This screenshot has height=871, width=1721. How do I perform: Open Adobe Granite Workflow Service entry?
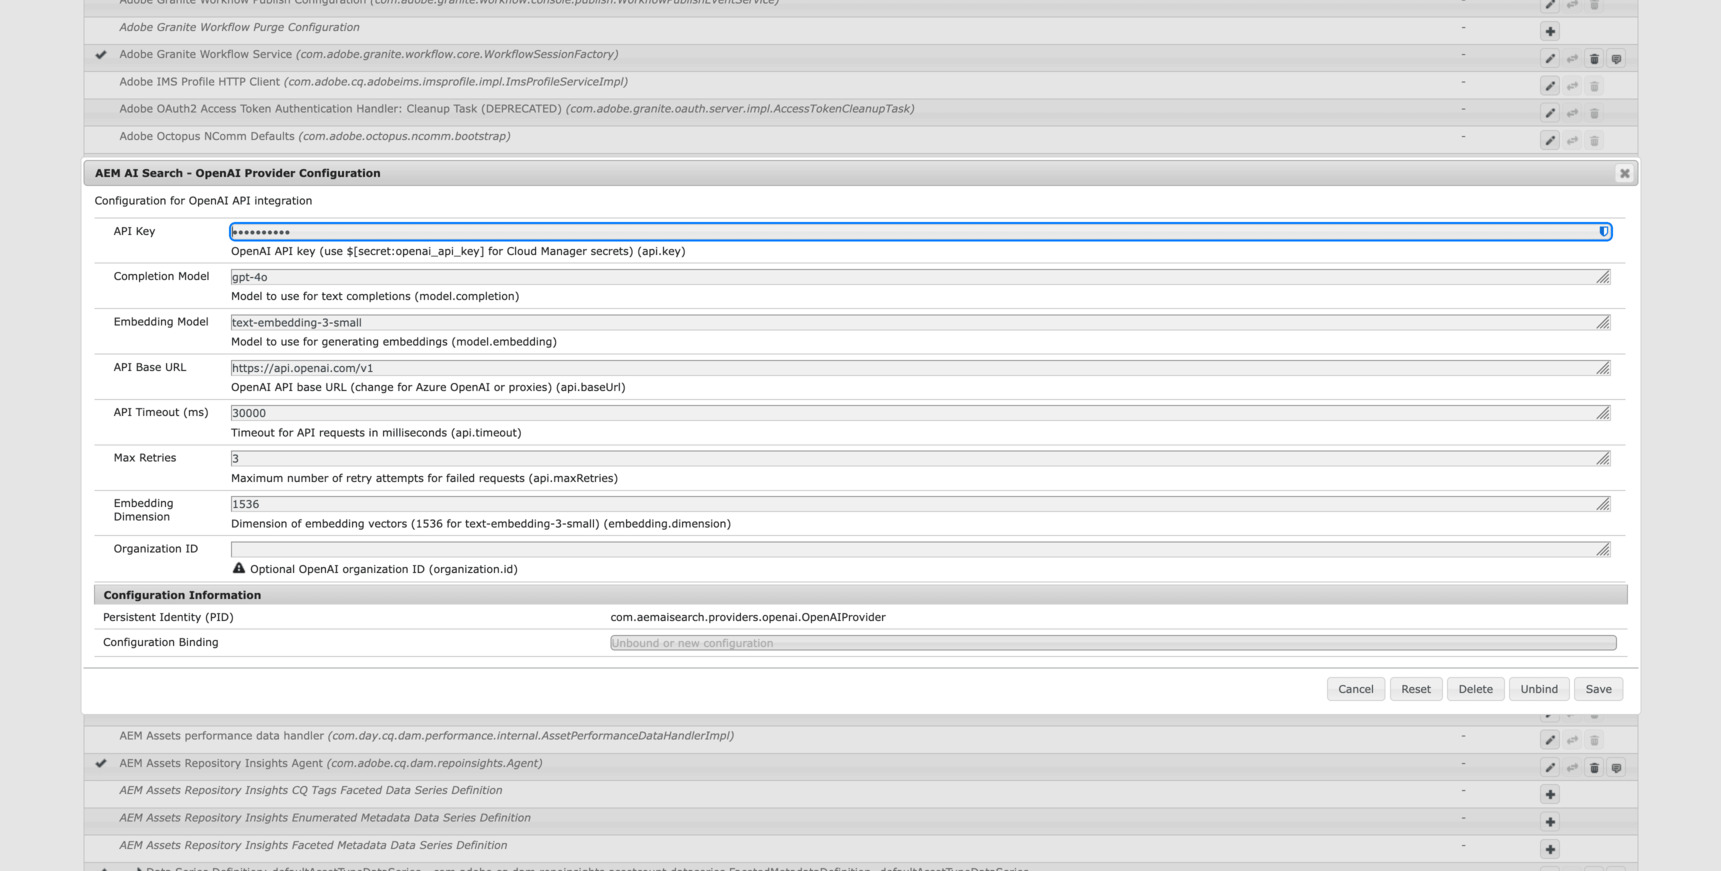(368, 54)
